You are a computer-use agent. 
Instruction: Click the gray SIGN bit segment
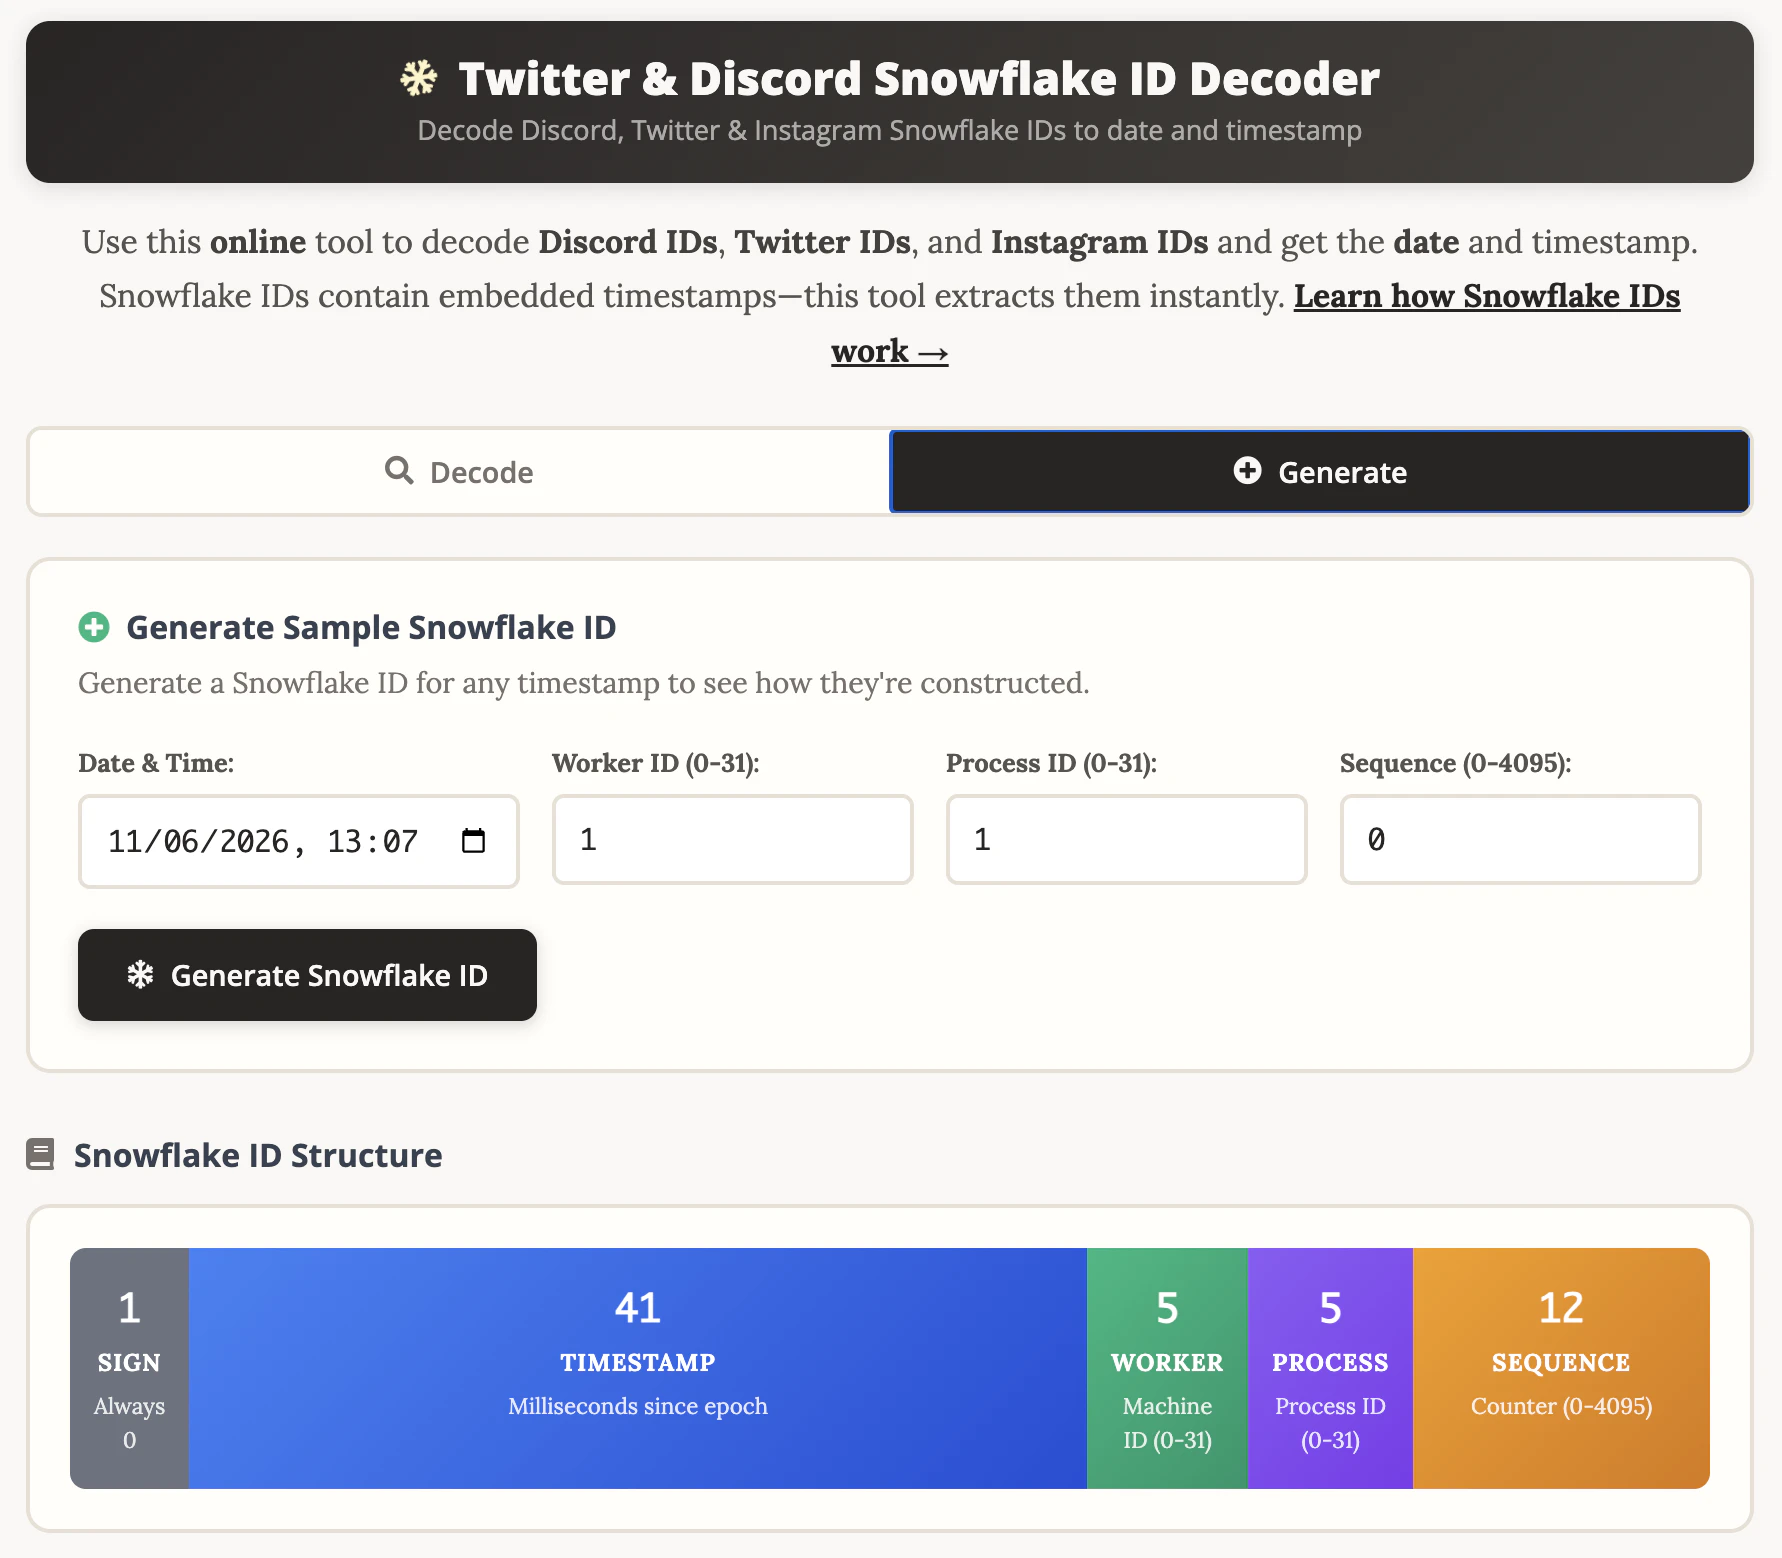129,1368
